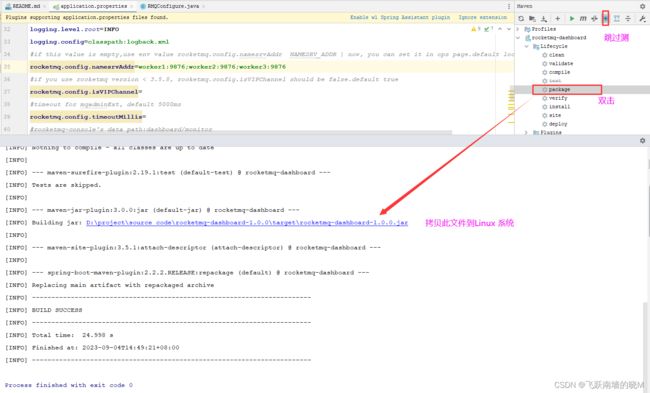Add Maven project with plus icon
The height and width of the screenshot is (393, 650).
point(558,19)
